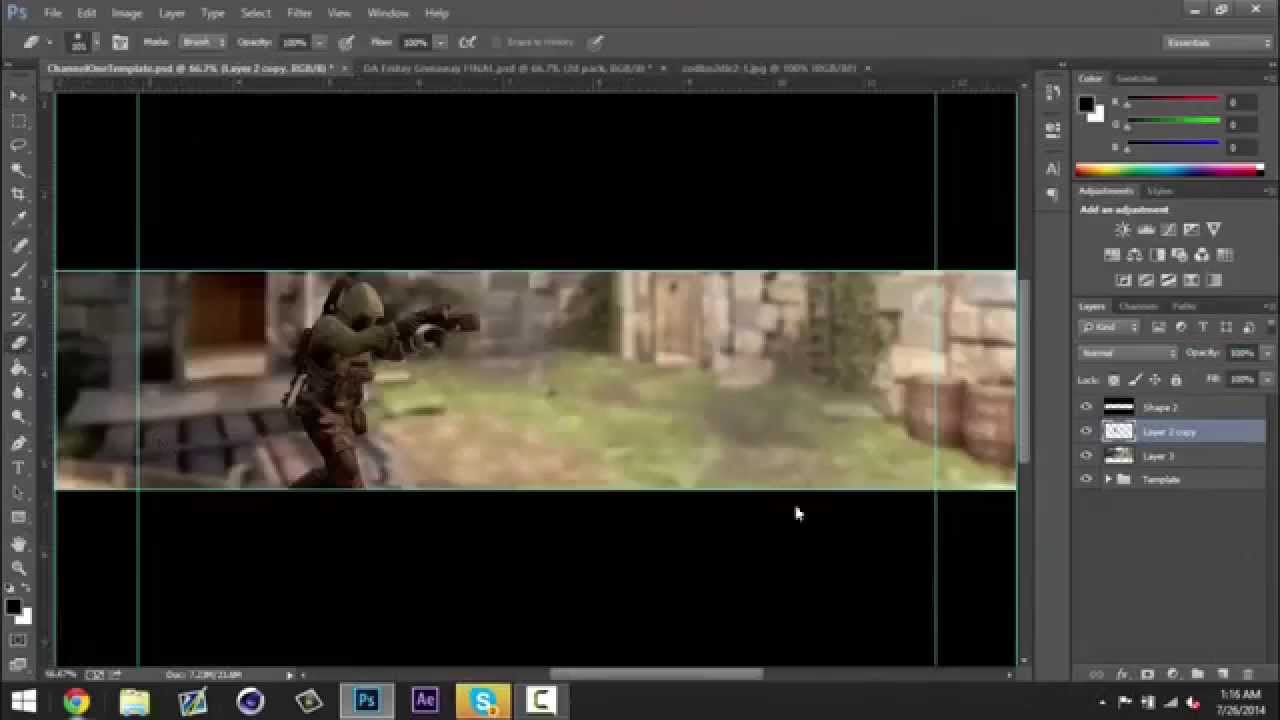
Task: Open the File menu
Action: [x=53, y=13]
